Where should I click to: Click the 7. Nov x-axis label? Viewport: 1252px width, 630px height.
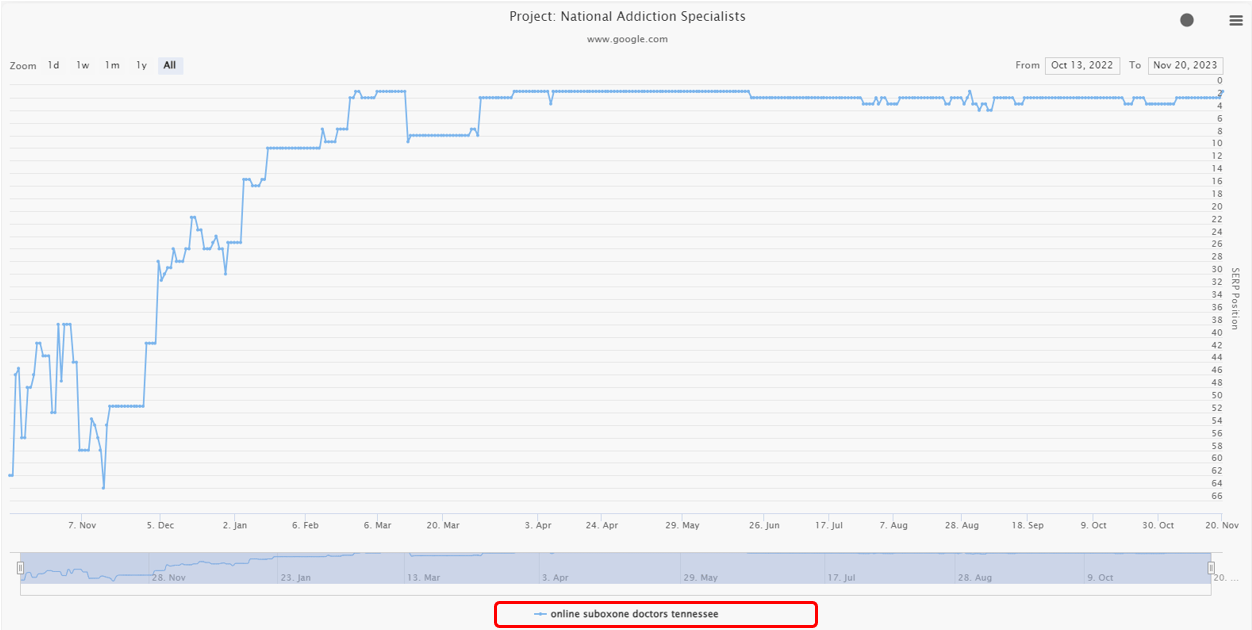click(x=82, y=525)
